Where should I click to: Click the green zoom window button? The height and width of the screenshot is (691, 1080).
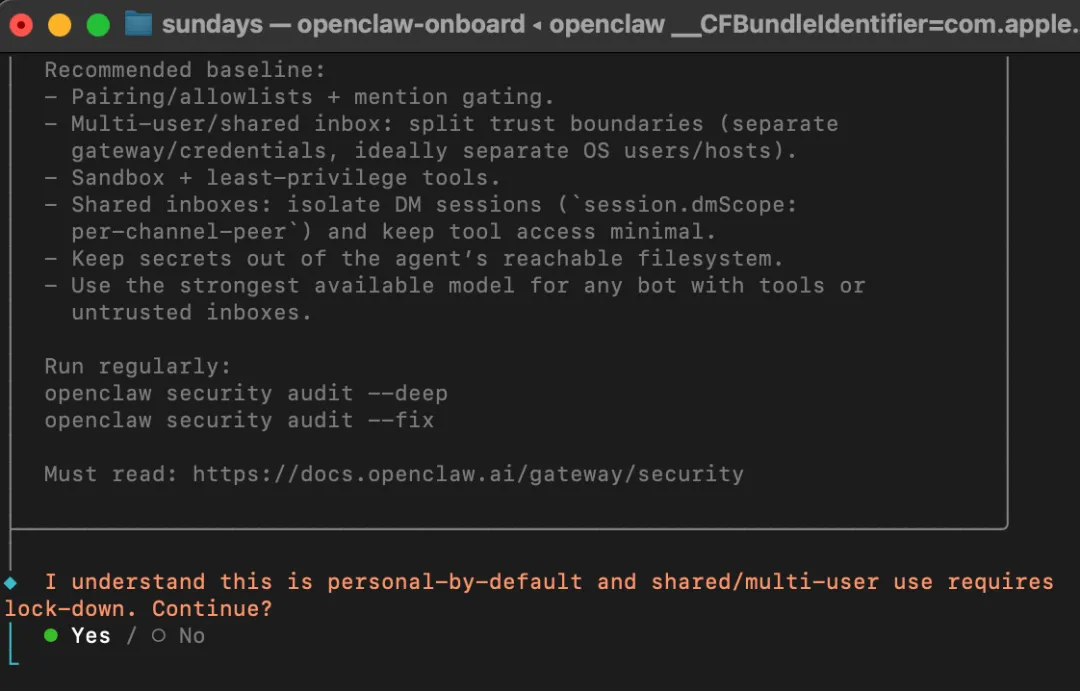(x=98, y=25)
